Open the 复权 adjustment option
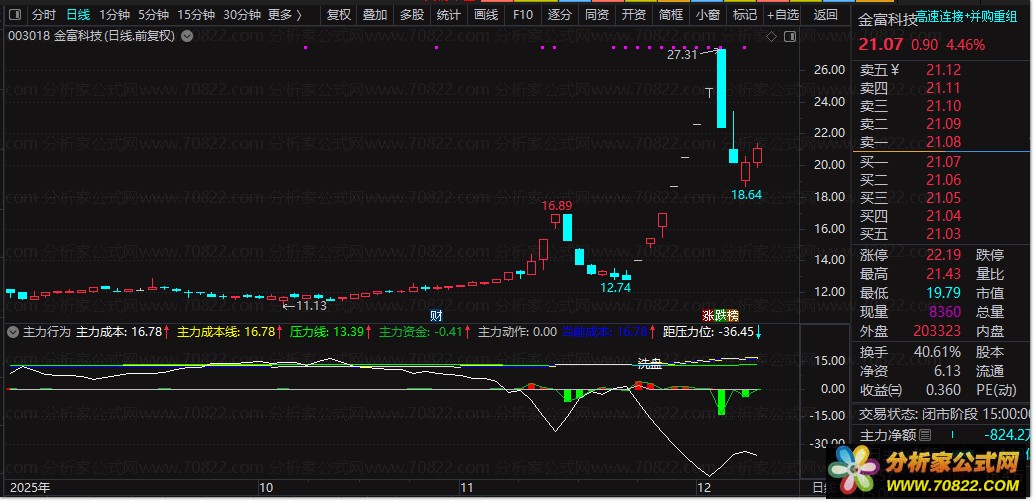 [339, 15]
